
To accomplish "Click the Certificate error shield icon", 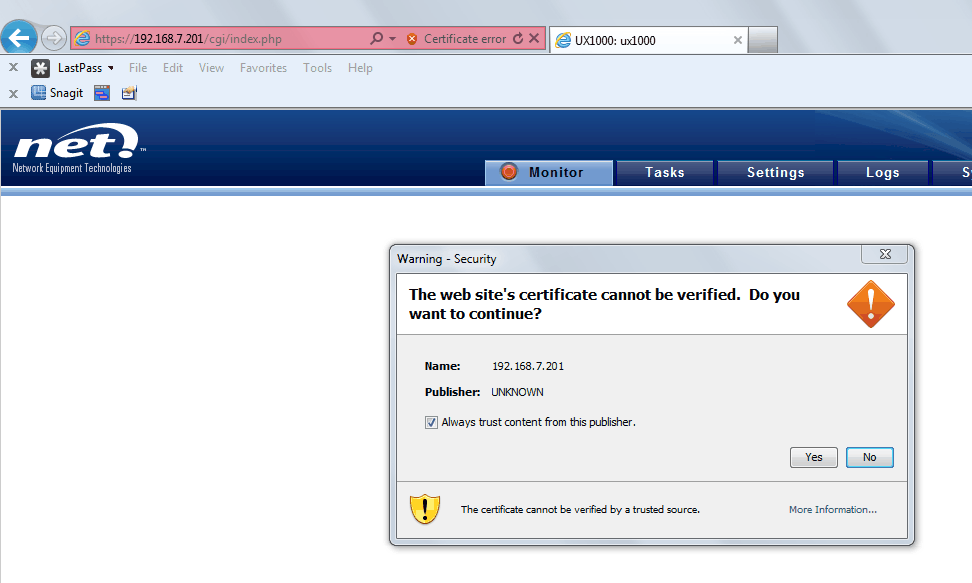I will coord(412,39).
